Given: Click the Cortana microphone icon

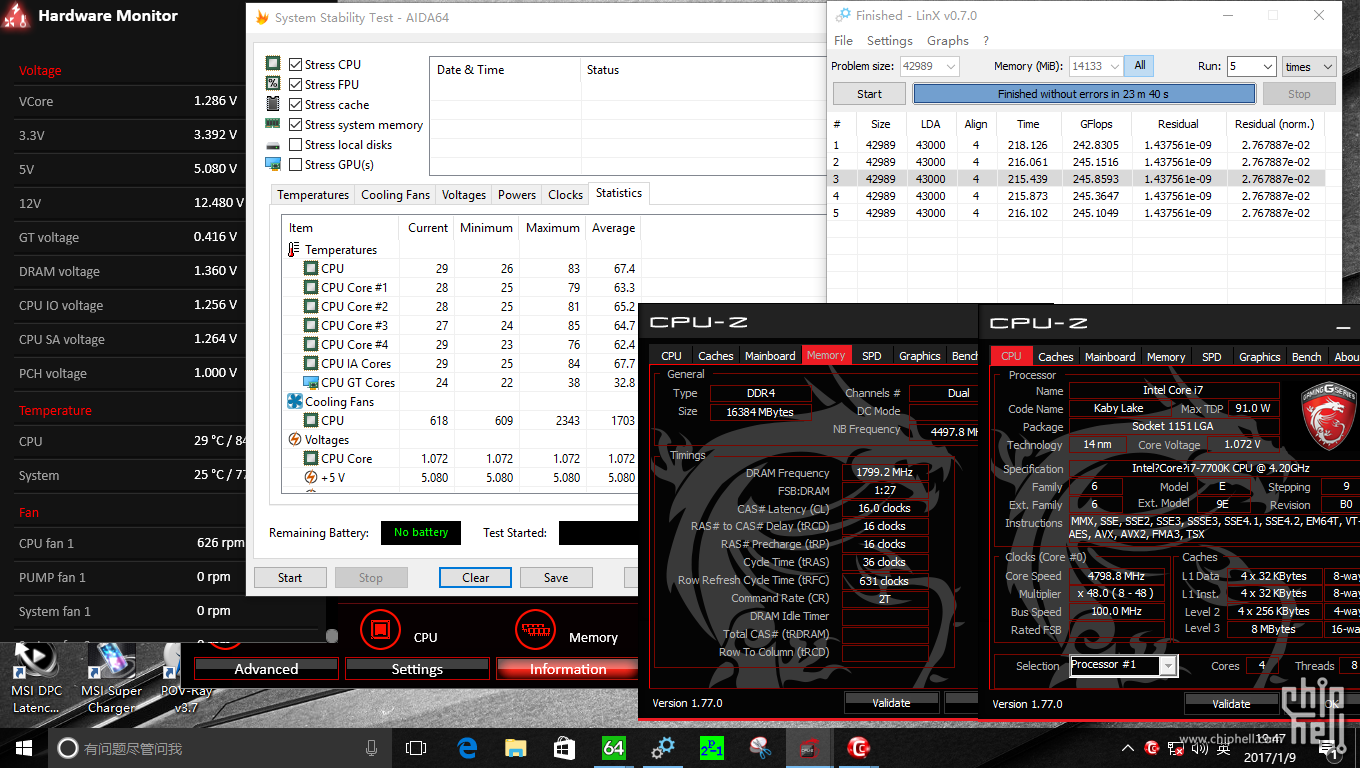Looking at the screenshot, I should [x=371, y=748].
